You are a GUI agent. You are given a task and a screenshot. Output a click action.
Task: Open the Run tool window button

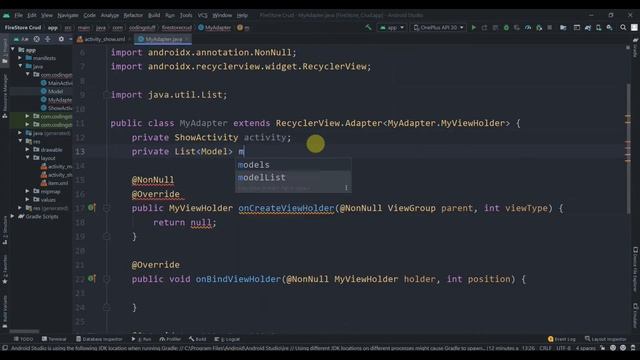coord(142,339)
